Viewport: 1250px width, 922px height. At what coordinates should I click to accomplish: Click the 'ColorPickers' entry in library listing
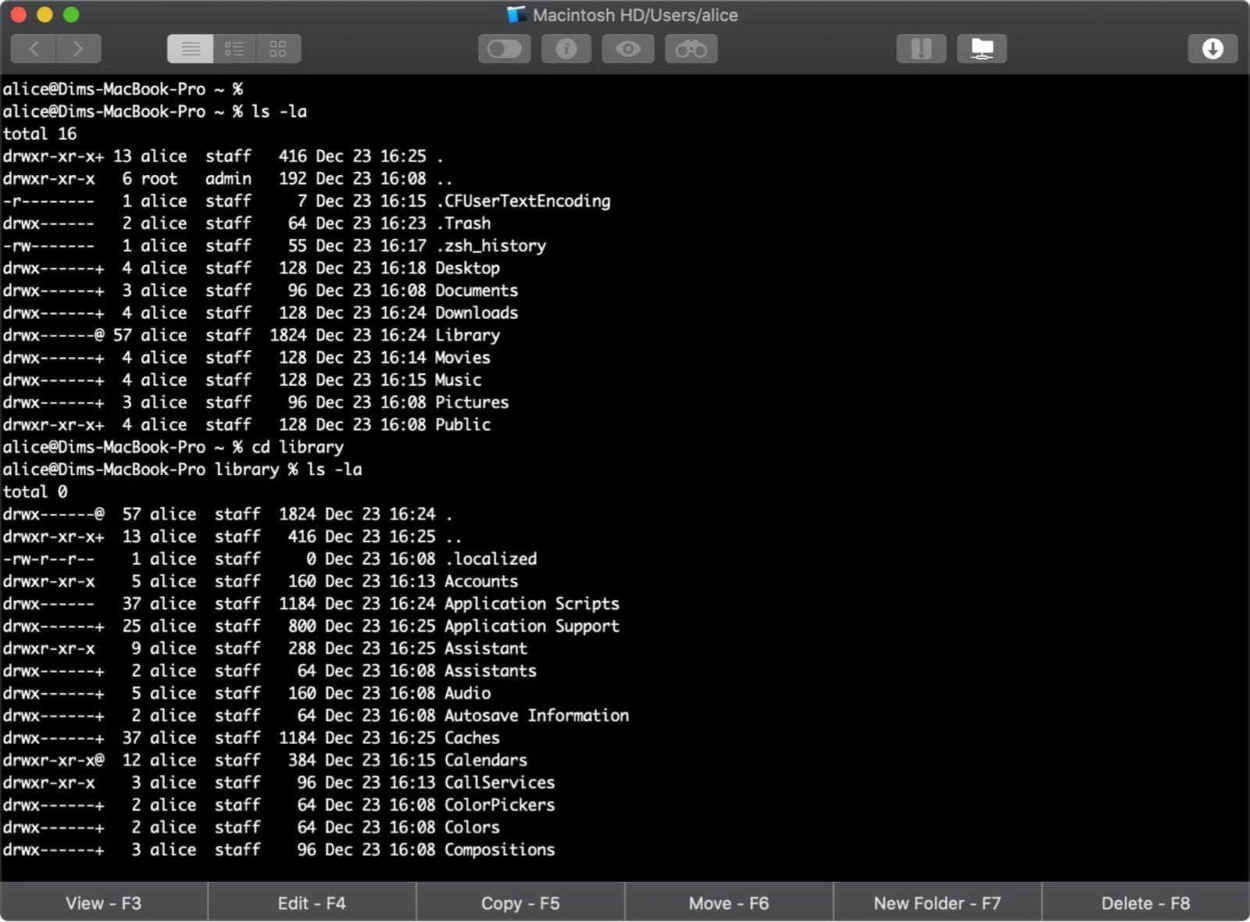[499, 805]
